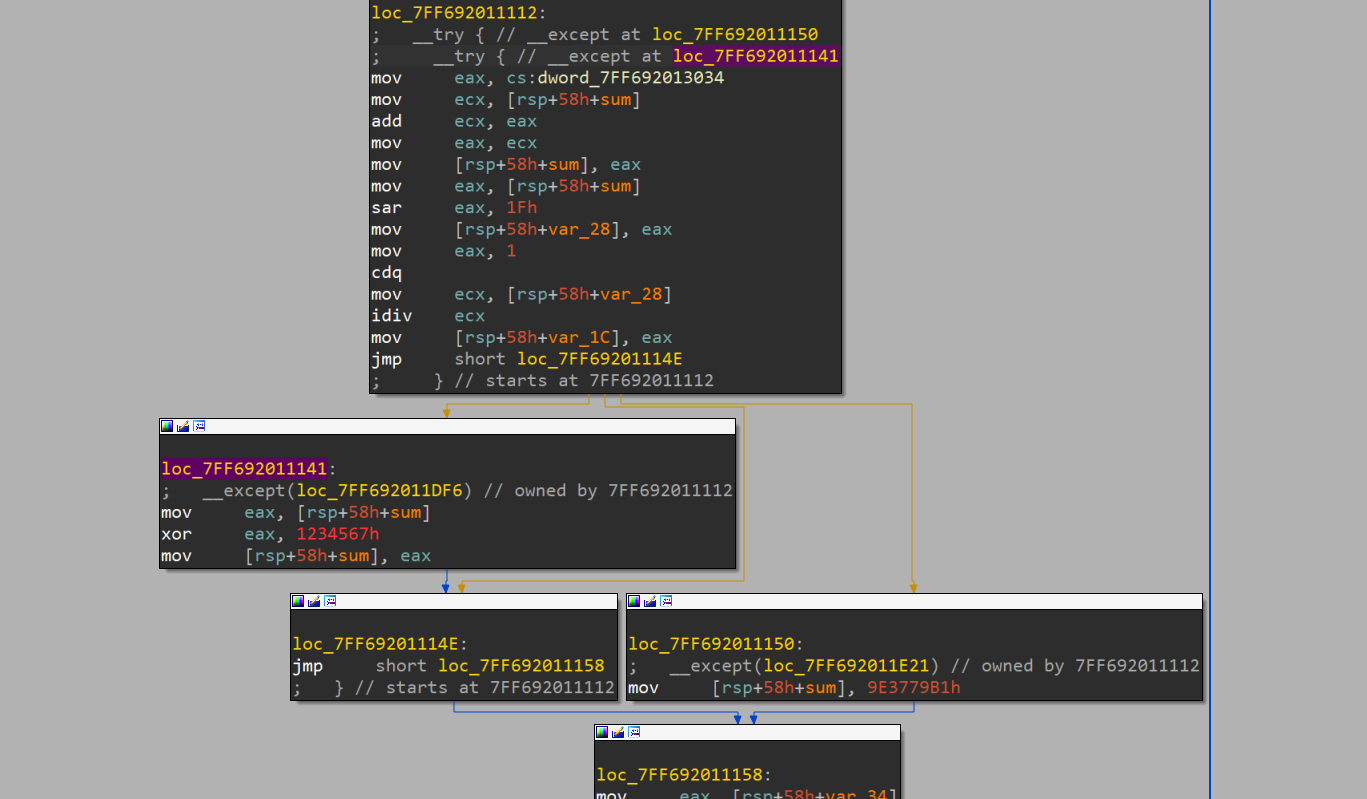Click group nodes icon on loc_7FF692011141 block
1367x799 pixels.
199,426
